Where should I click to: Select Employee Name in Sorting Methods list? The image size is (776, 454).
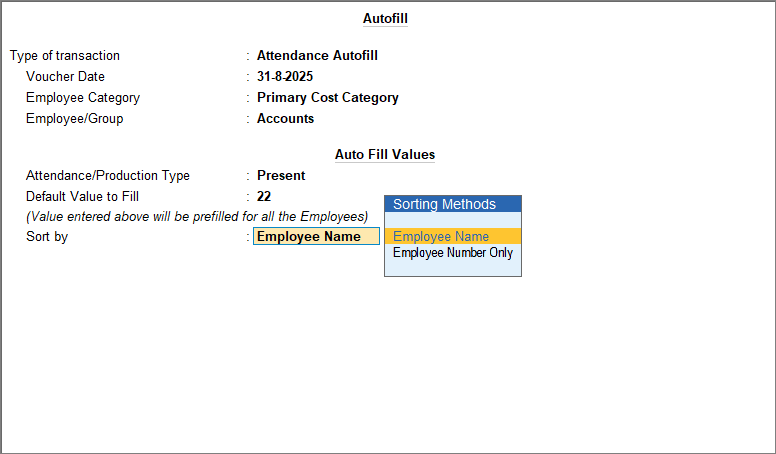point(441,237)
